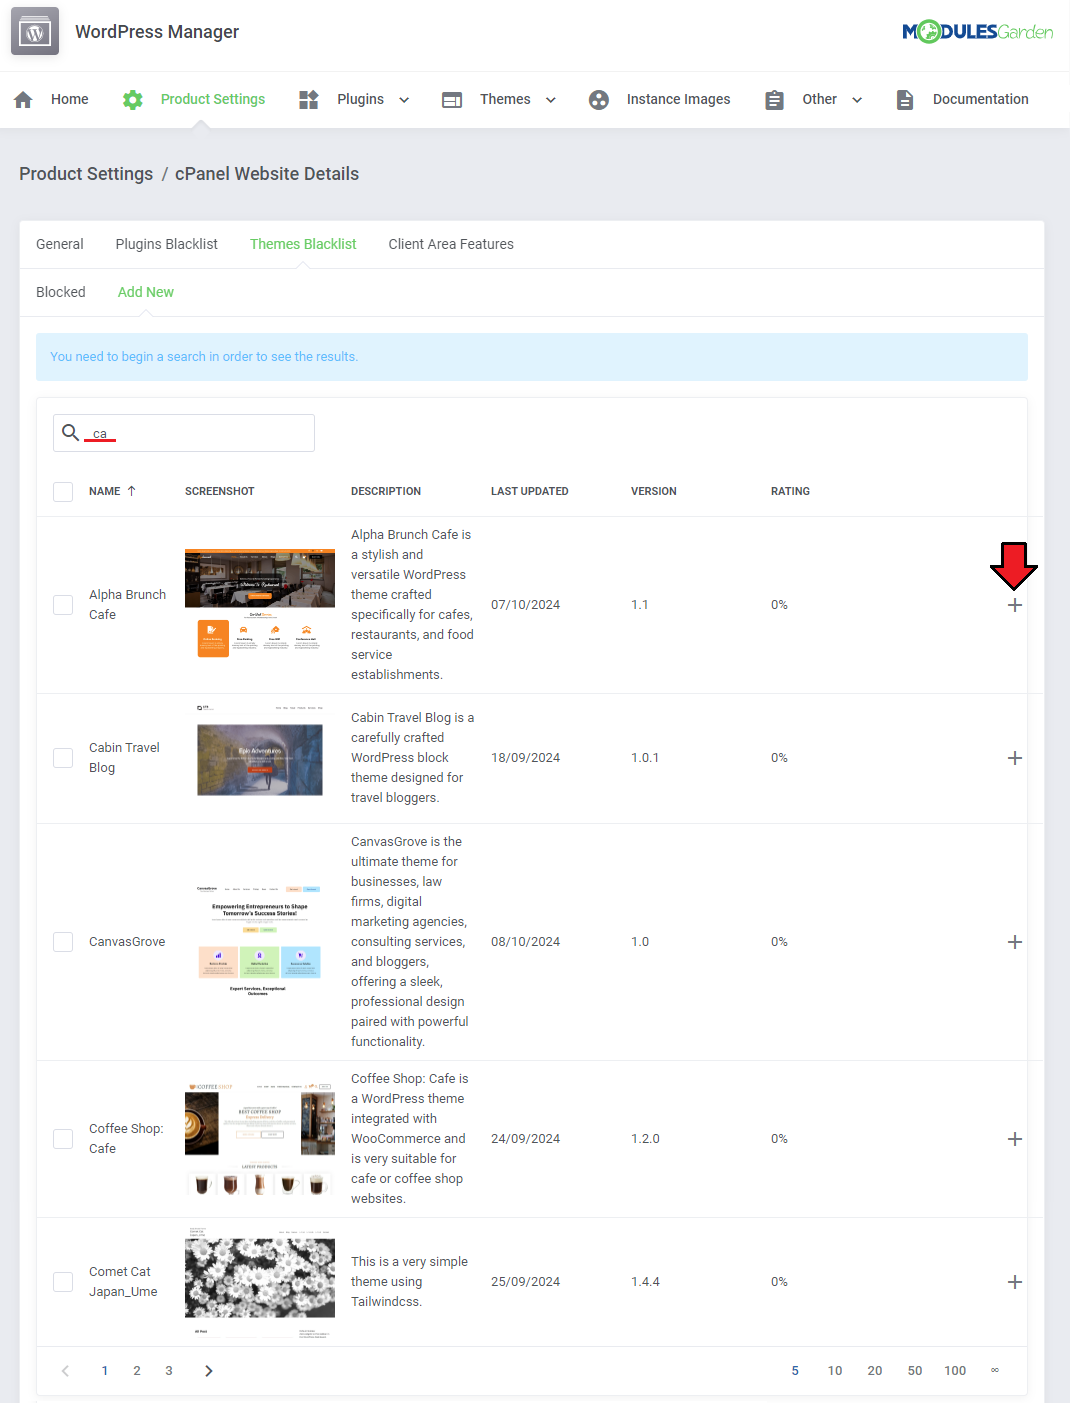Show 5 results per page

pyautogui.click(x=795, y=1371)
